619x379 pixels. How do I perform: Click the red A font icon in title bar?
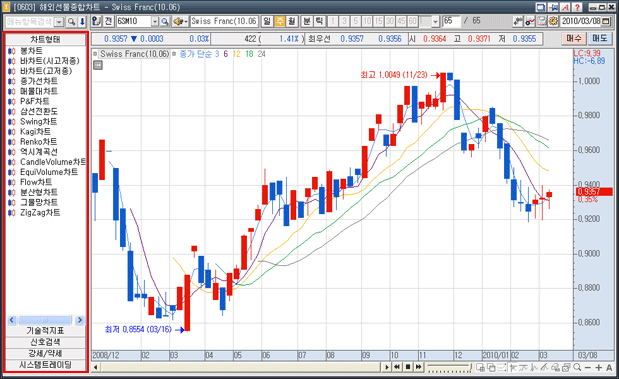pos(565,7)
